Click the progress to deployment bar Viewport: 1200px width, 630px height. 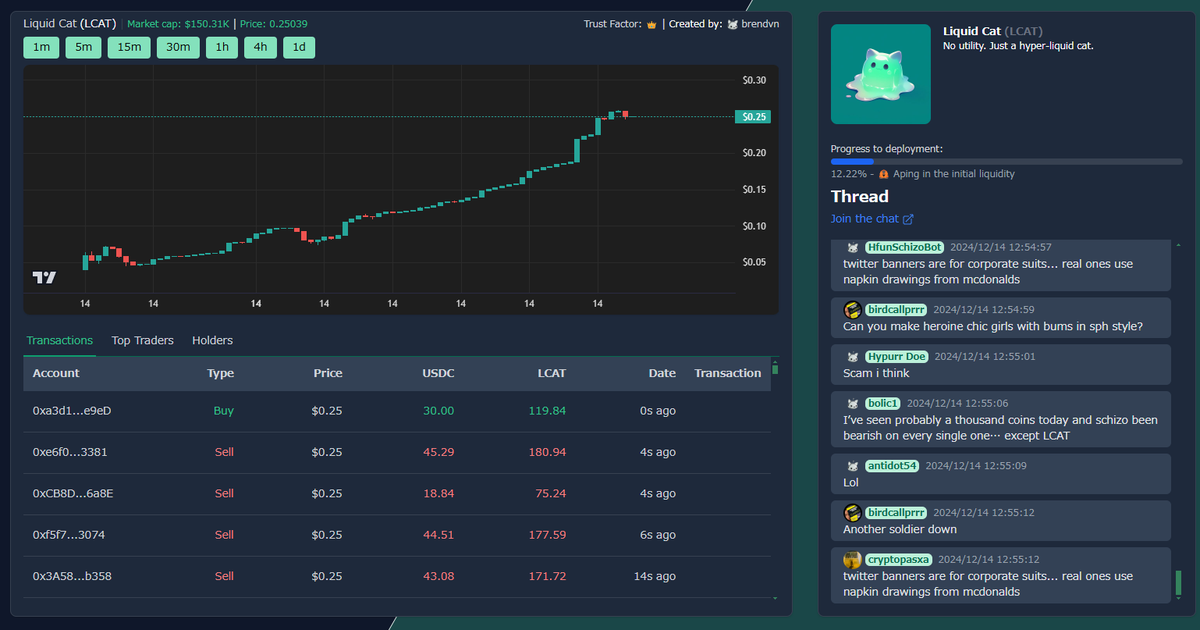pos(1006,161)
